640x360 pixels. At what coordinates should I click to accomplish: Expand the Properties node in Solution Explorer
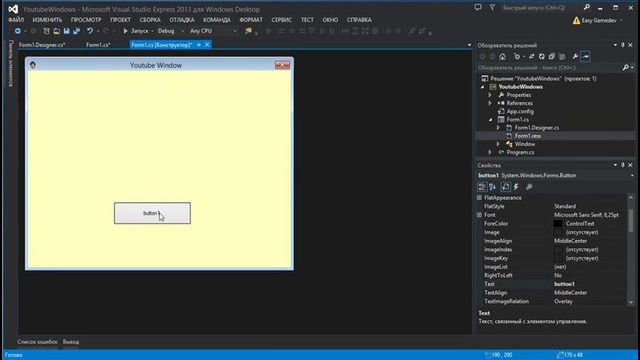(490, 95)
